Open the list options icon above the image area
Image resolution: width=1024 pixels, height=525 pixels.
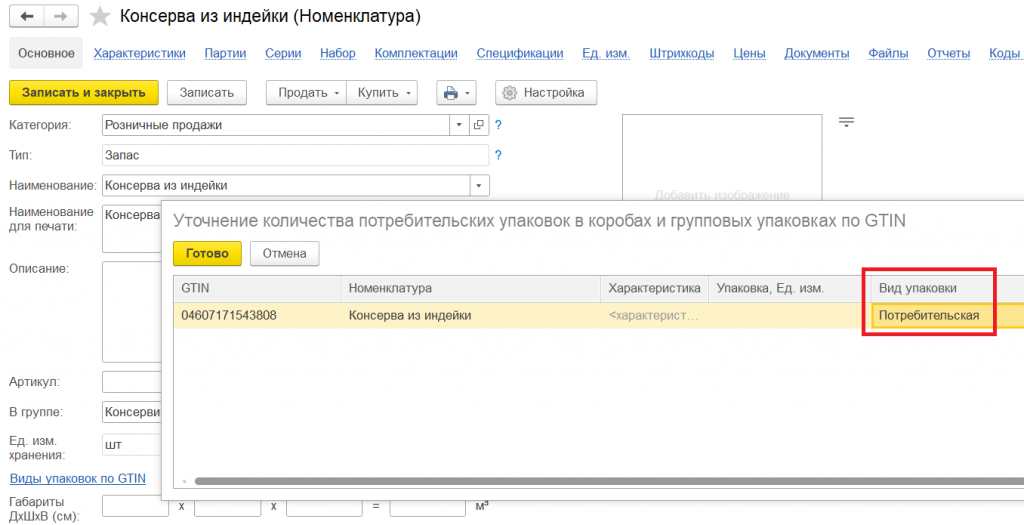coord(846,122)
